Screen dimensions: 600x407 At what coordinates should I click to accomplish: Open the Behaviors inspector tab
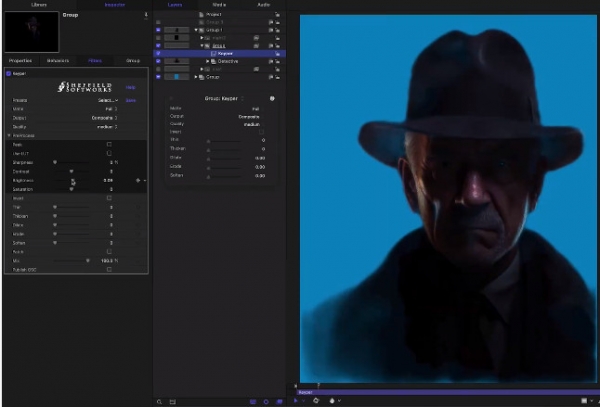(58, 61)
